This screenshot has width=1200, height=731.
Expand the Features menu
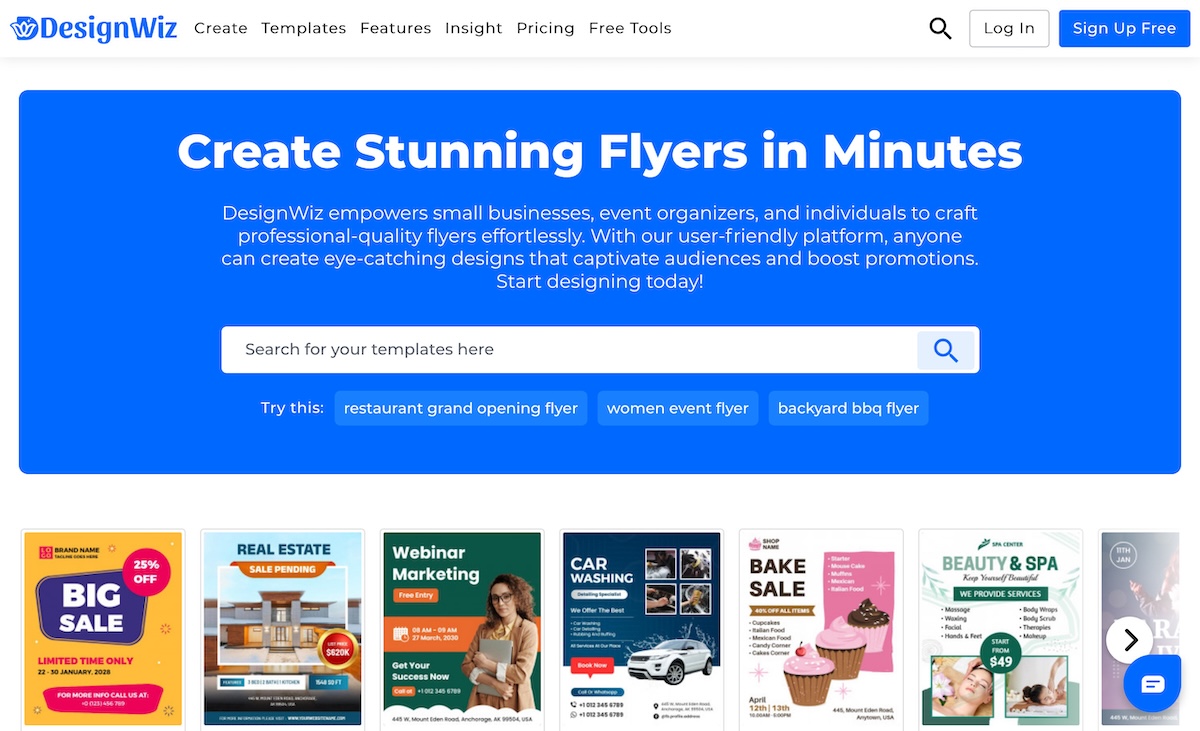pyautogui.click(x=395, y=28)
